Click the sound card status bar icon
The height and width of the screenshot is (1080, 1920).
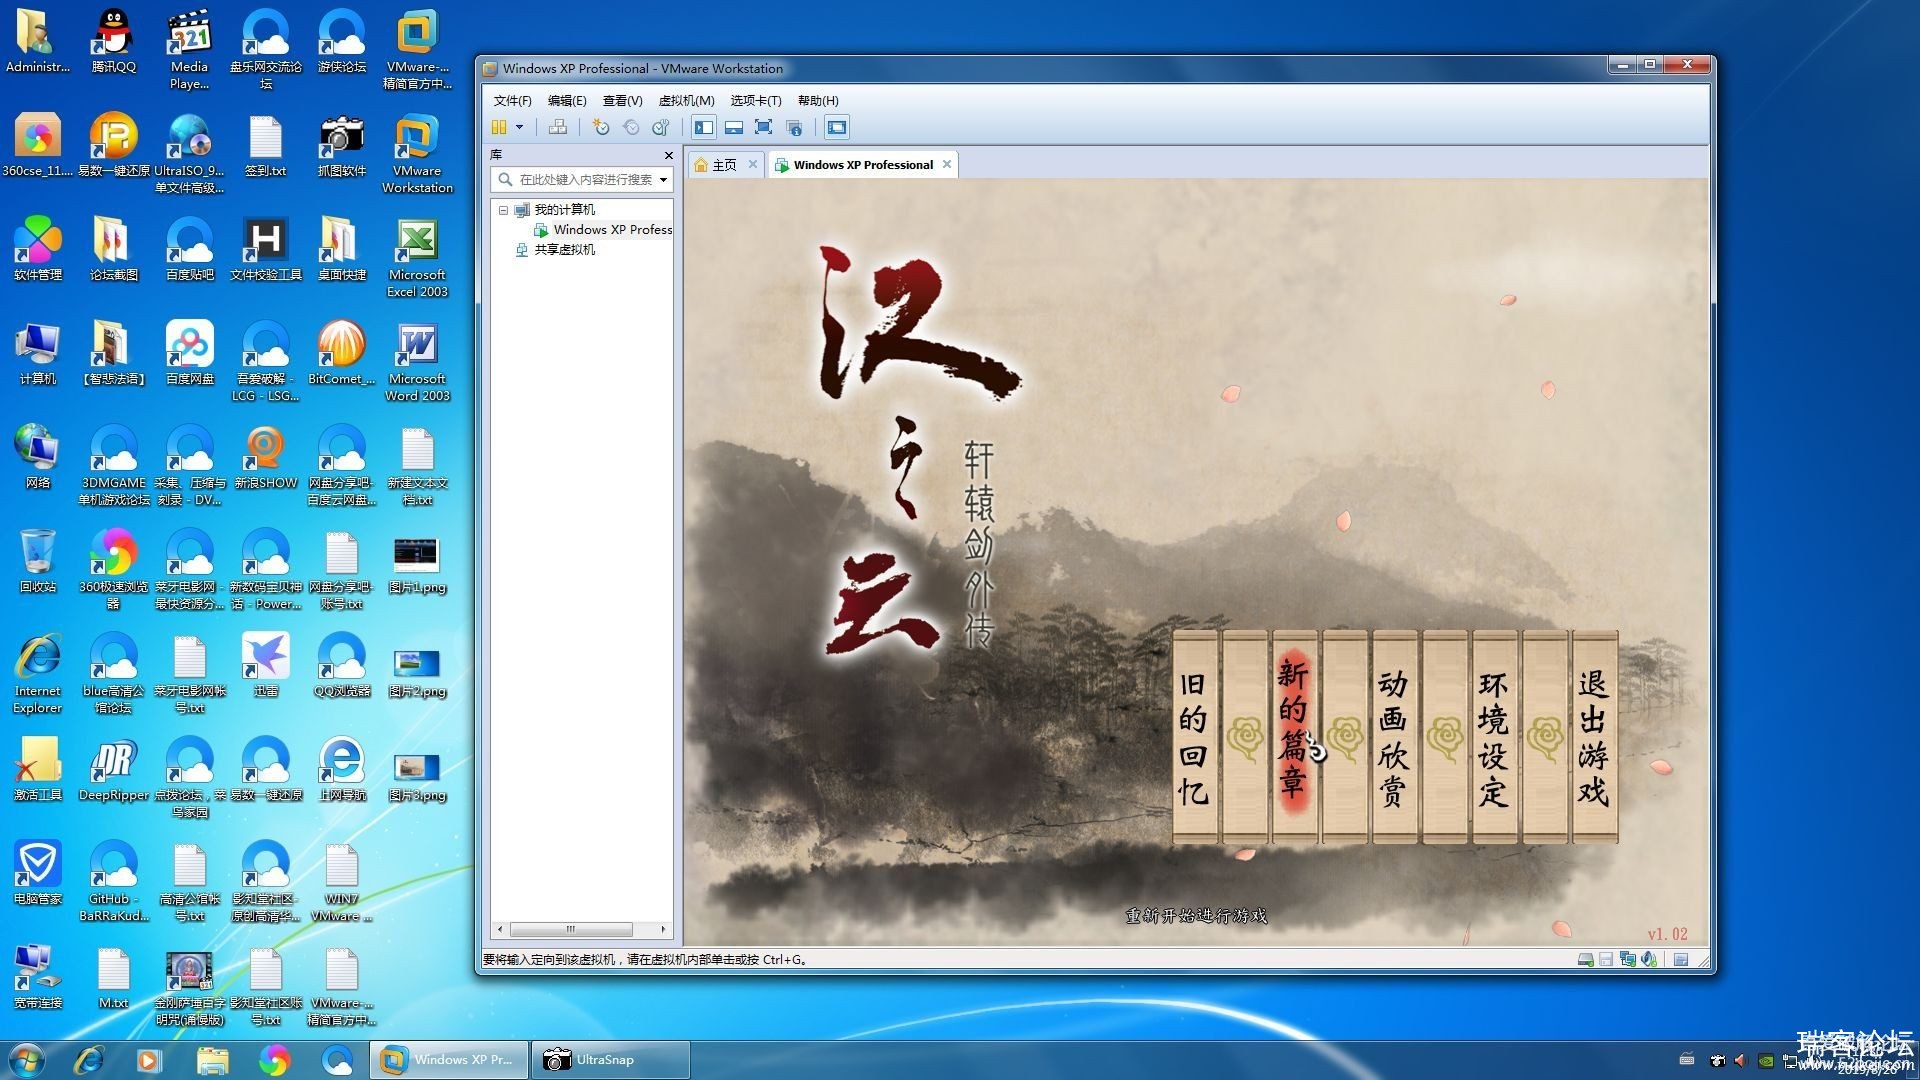tap(1649, 960)
